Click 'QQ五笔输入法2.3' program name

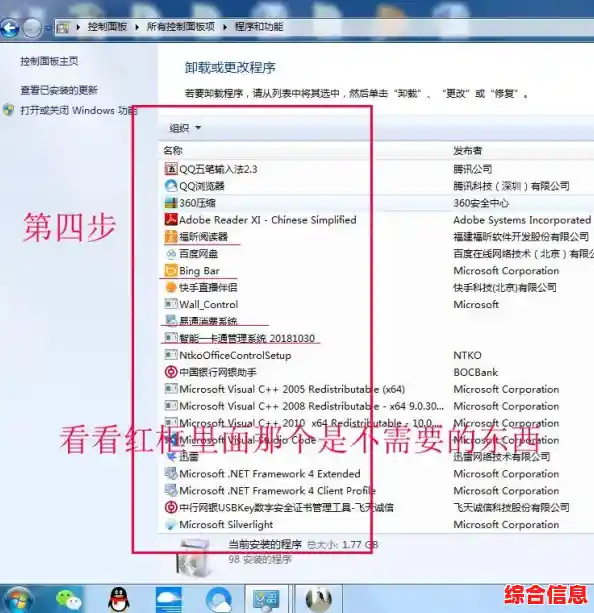coord(218,169)
